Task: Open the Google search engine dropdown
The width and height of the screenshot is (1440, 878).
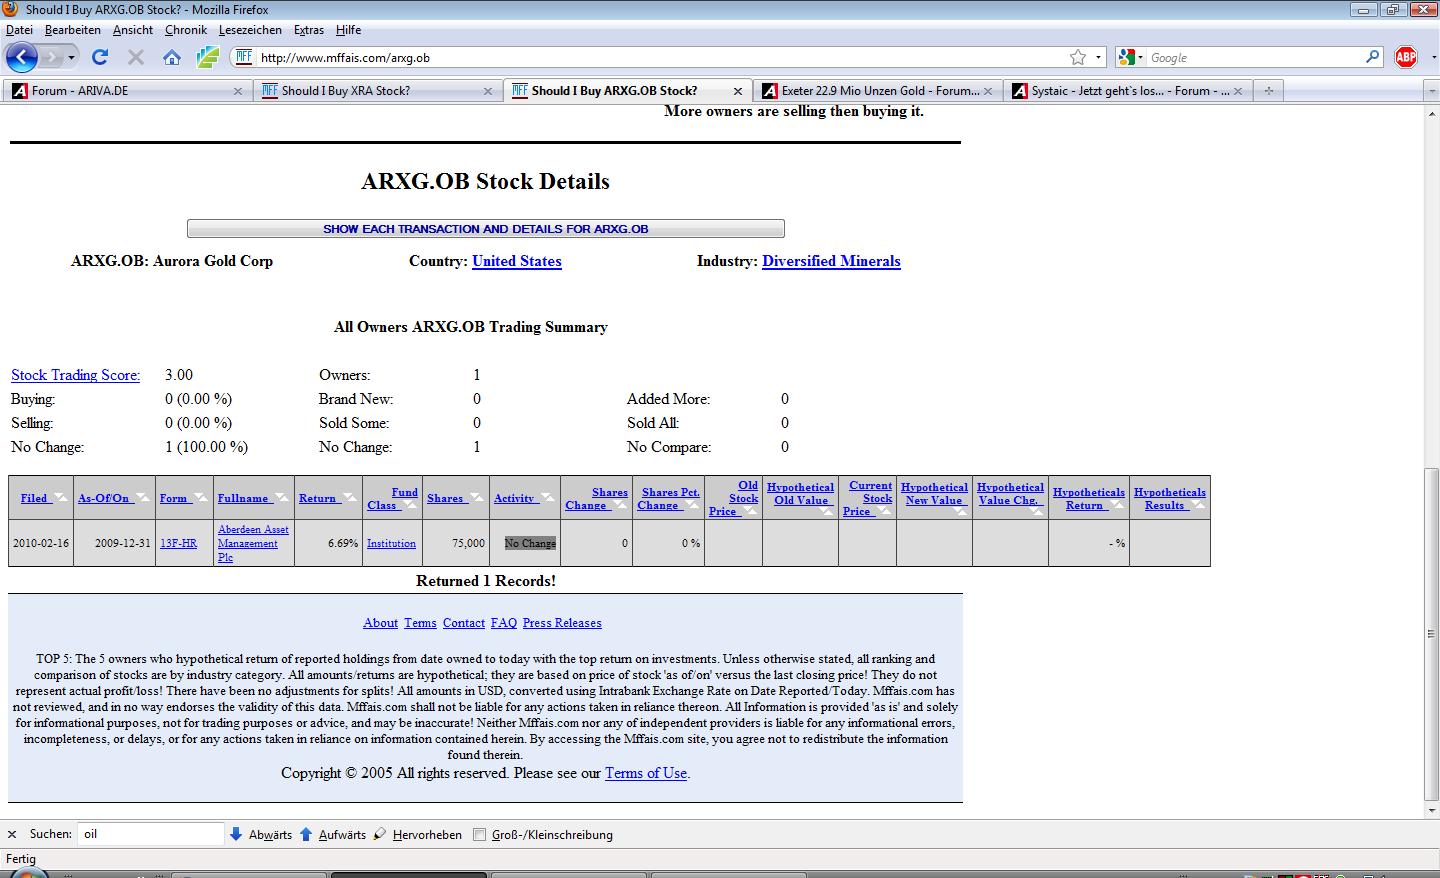Action: click(1130, 57)
